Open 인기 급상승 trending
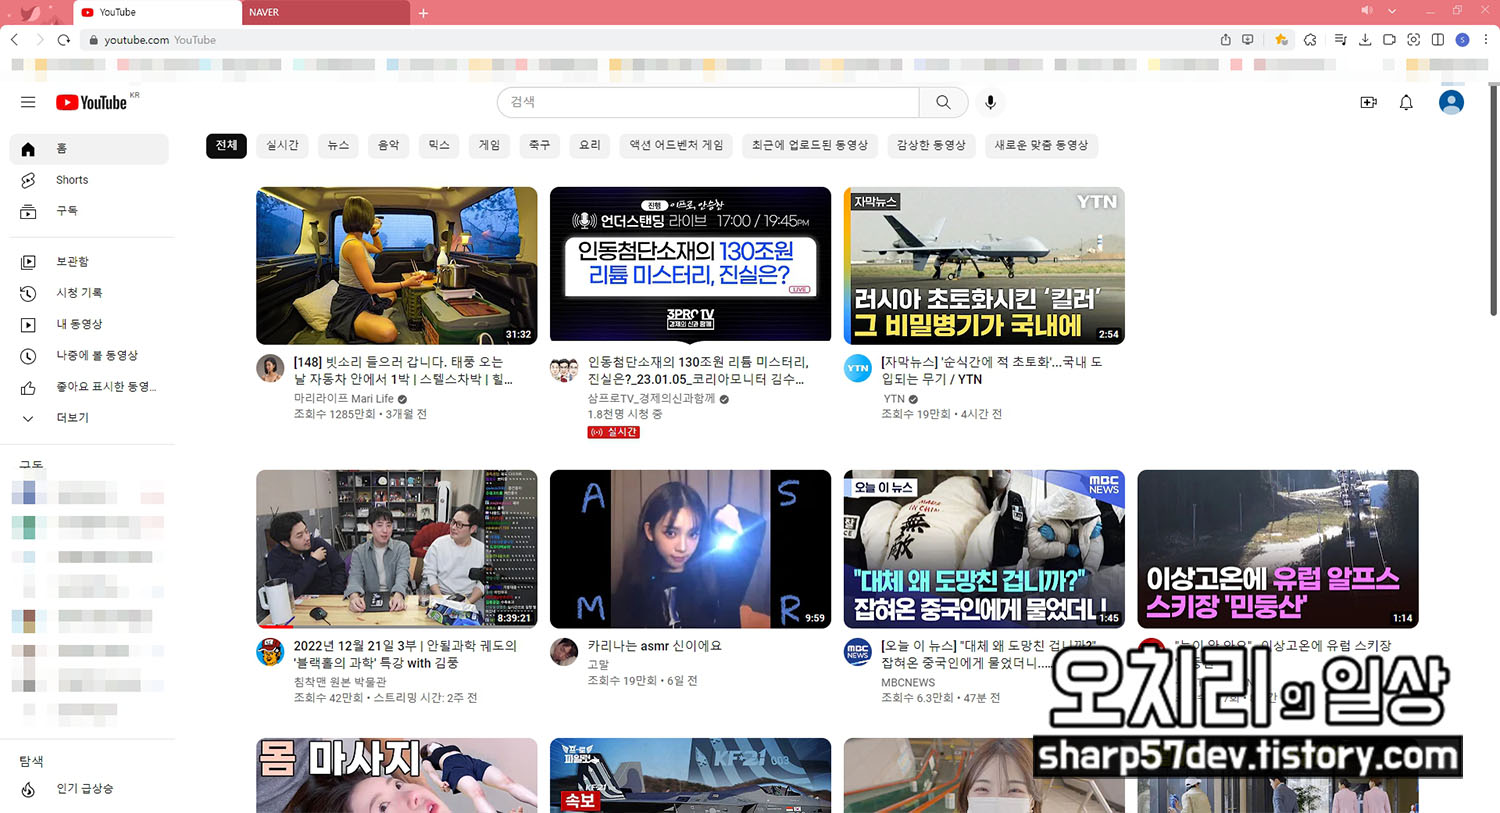1500x813 pixels. tap(89, 789)
